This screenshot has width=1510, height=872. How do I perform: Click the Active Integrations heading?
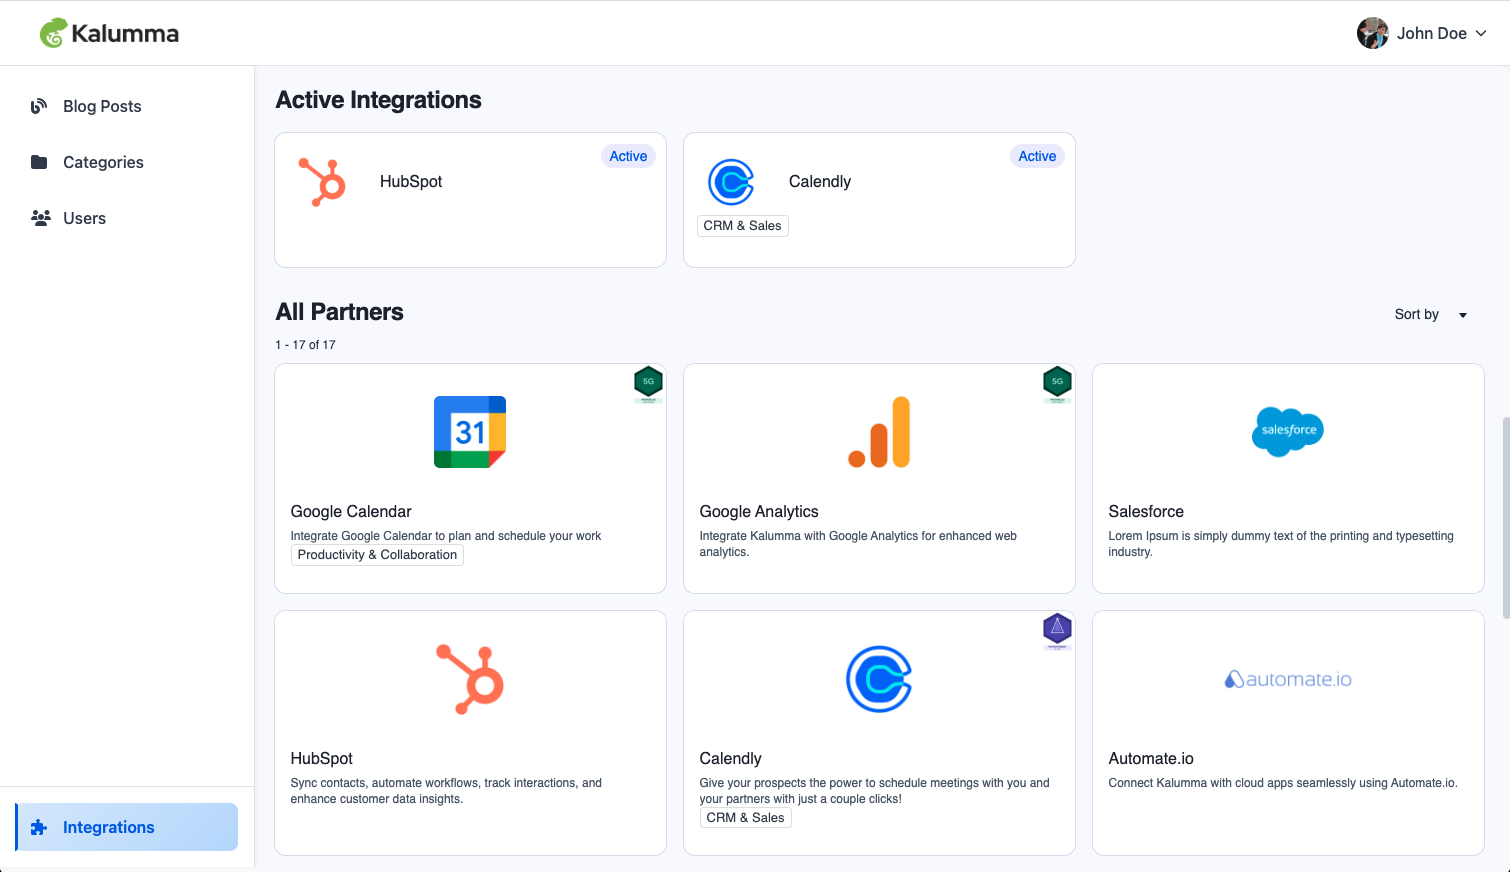pos(379,100)
